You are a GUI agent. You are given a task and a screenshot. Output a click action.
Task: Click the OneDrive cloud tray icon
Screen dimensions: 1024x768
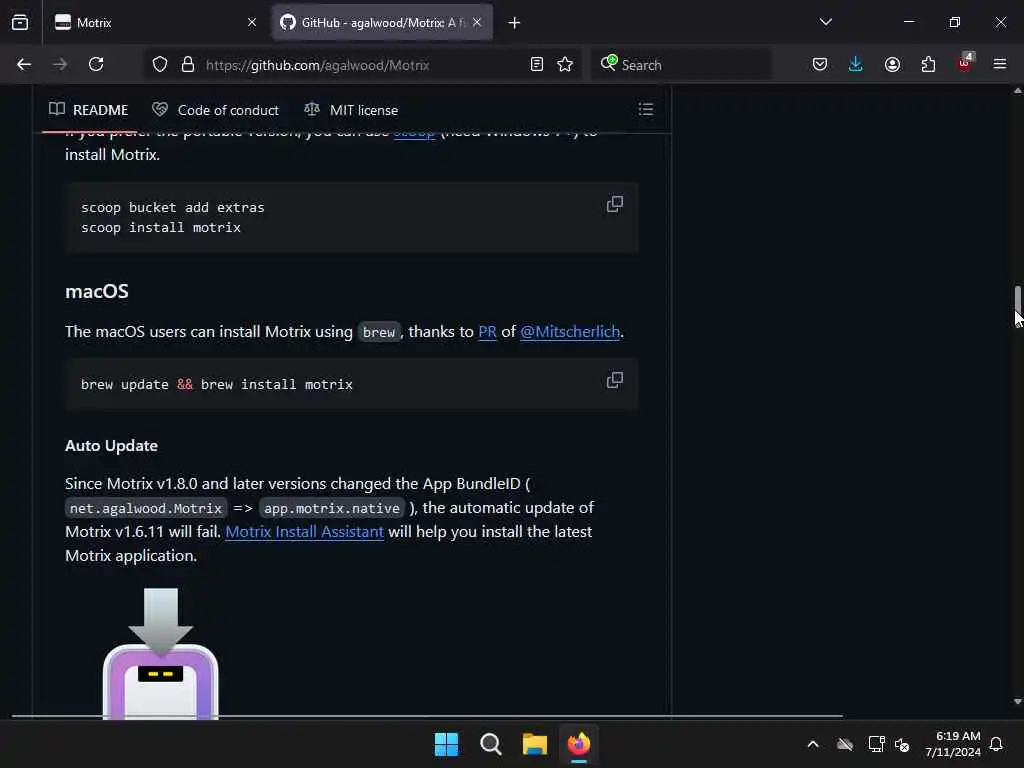pos(844,744)
